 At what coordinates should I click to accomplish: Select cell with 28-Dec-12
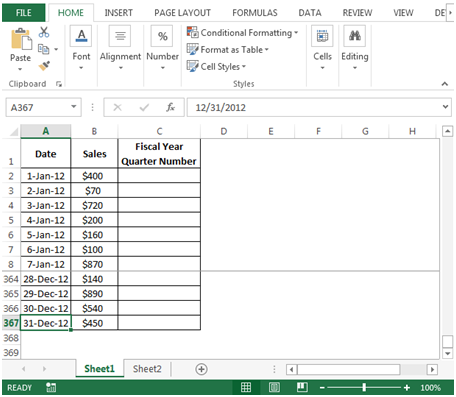(46, 279)
